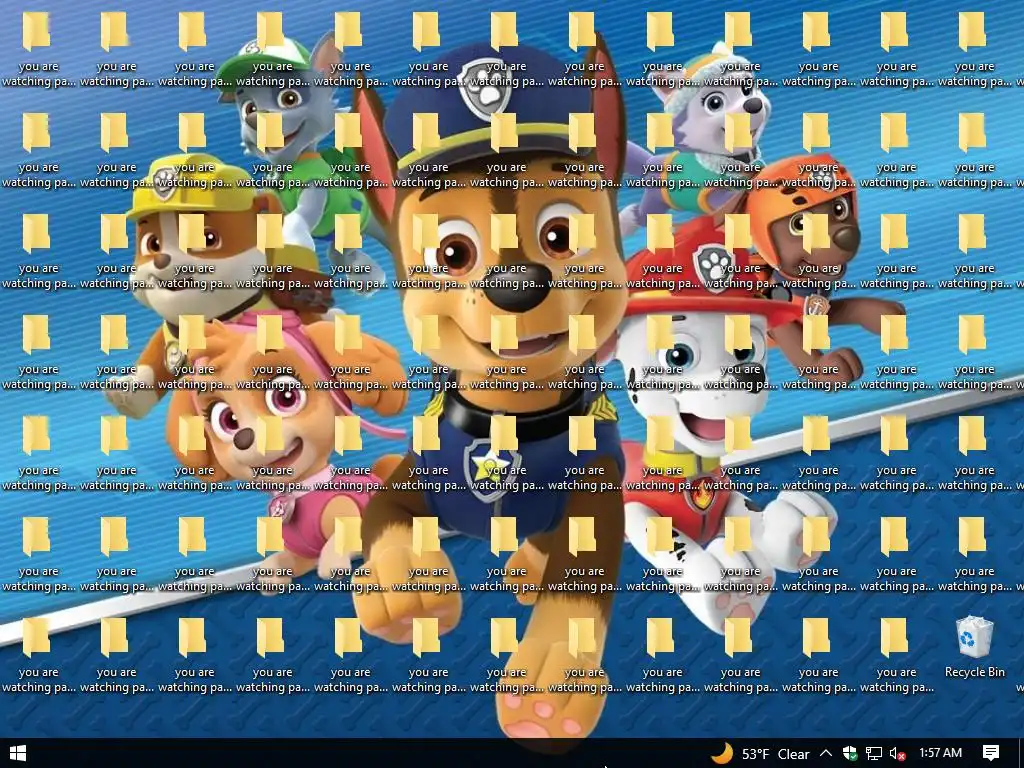This screenshot has height=768, width=1024.
Task: Select the Recycle Bin desktop icon
Action: (974, 647)
